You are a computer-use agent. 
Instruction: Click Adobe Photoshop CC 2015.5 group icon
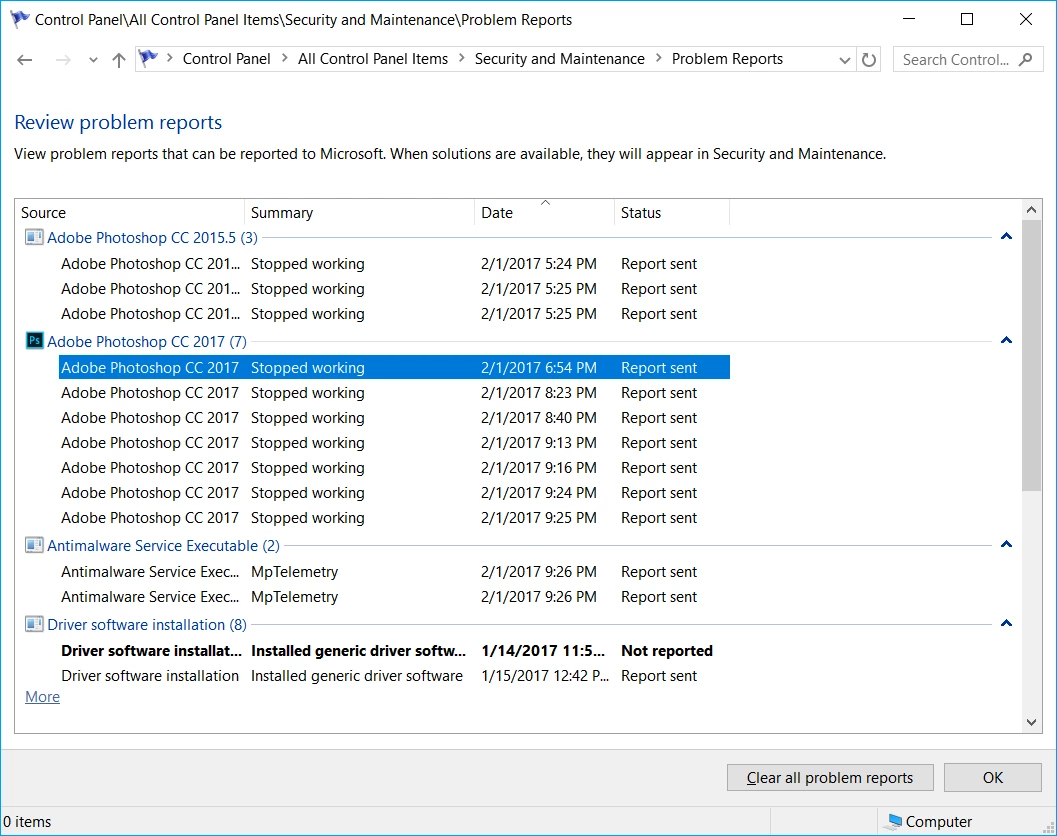[34, 237]
